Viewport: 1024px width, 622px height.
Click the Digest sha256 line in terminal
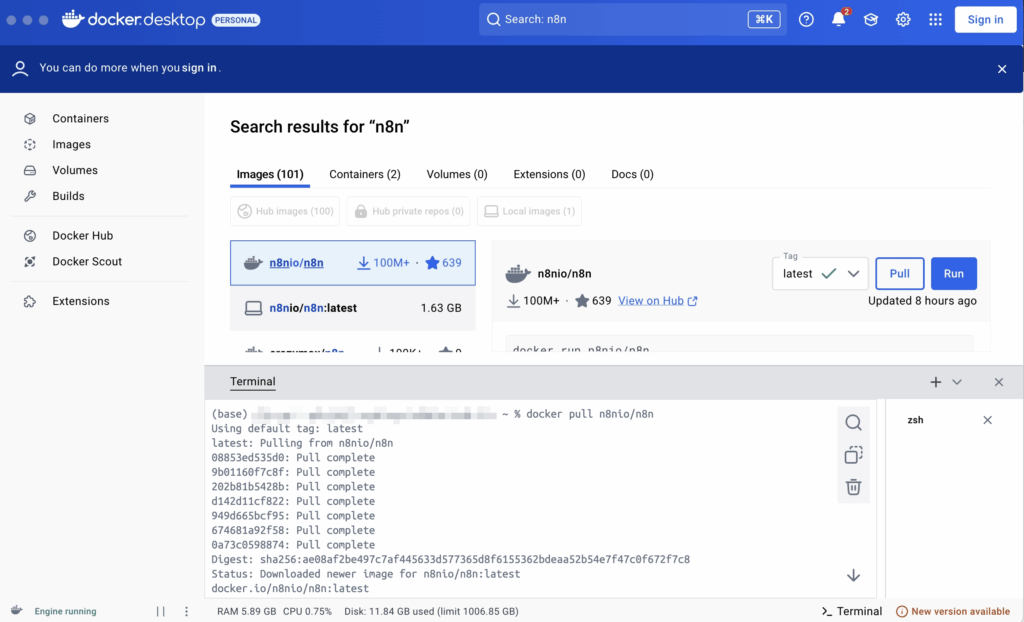tap(451, 559)
